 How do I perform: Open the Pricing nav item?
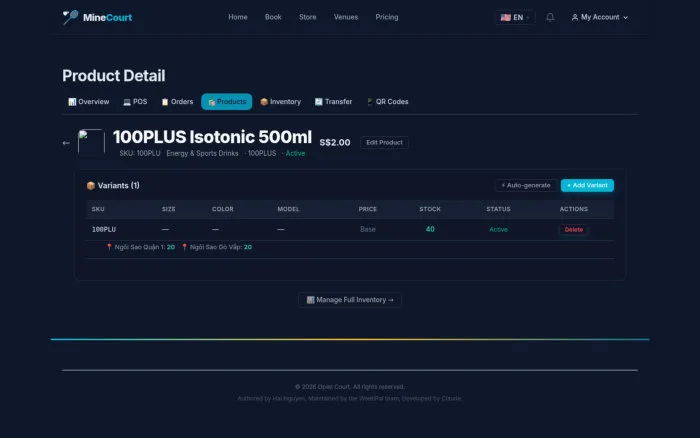tap(387, 17)
